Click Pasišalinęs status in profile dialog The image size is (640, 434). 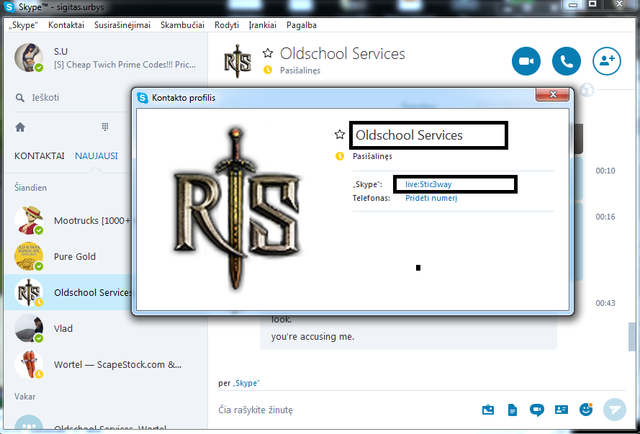[x=372, y=156]
